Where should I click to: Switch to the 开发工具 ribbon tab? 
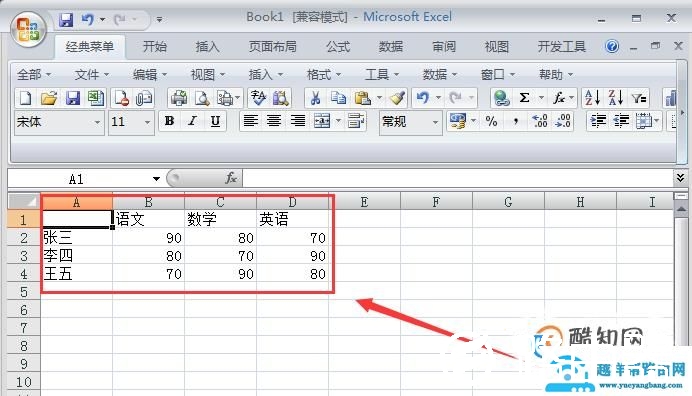(561, 46)
